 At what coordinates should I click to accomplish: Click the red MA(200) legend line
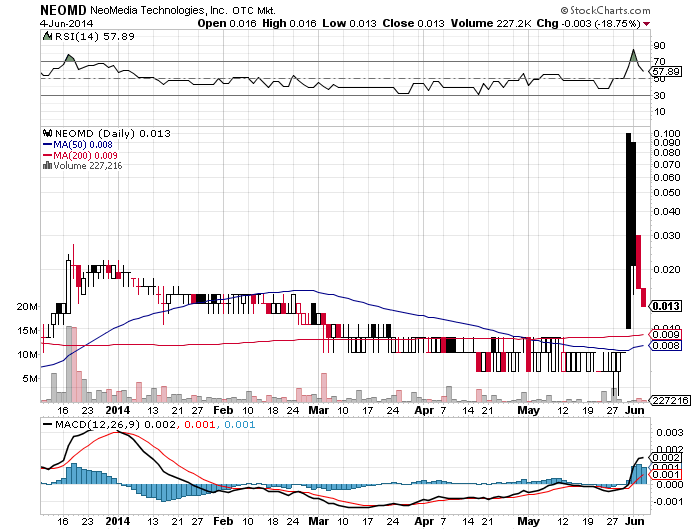[47, 155]
